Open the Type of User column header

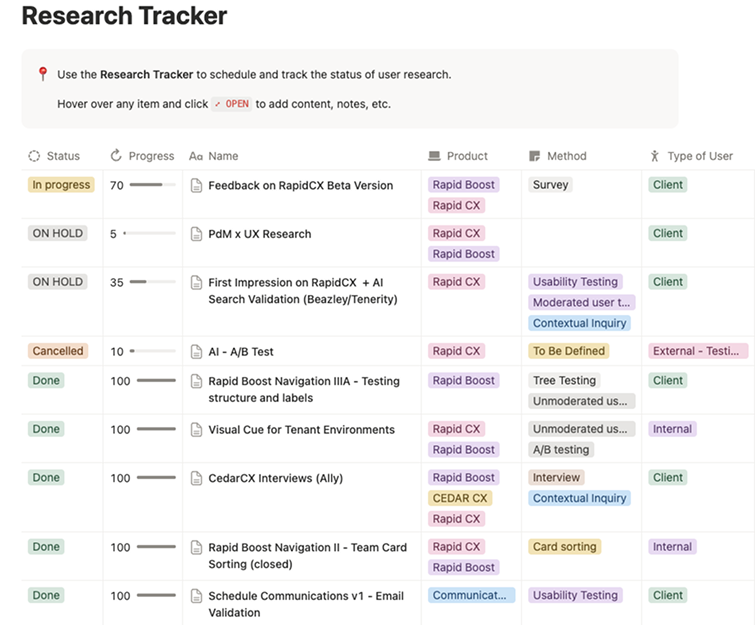coord(691,156)
